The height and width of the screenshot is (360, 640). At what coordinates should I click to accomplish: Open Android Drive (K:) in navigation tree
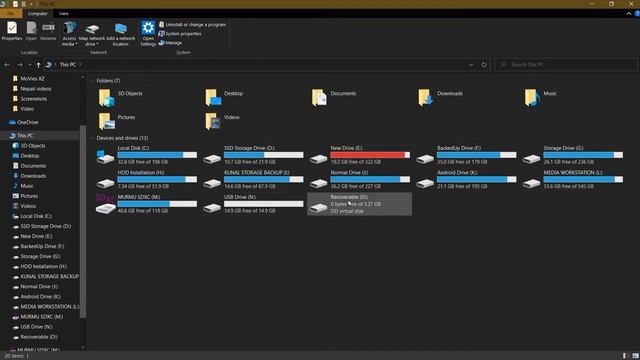click(x=40, y=297)
